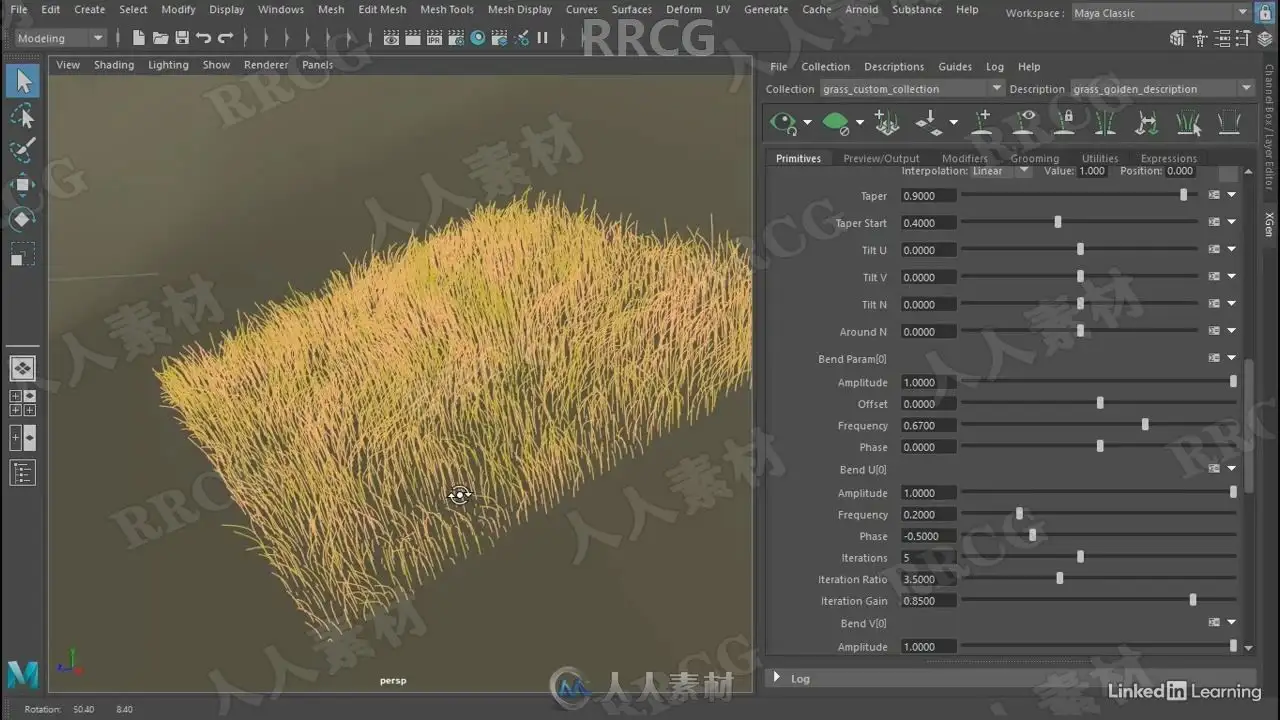1280x720 pixels.
Task: Toggle guide visibility eye icon
Action: pos(1025,123)
